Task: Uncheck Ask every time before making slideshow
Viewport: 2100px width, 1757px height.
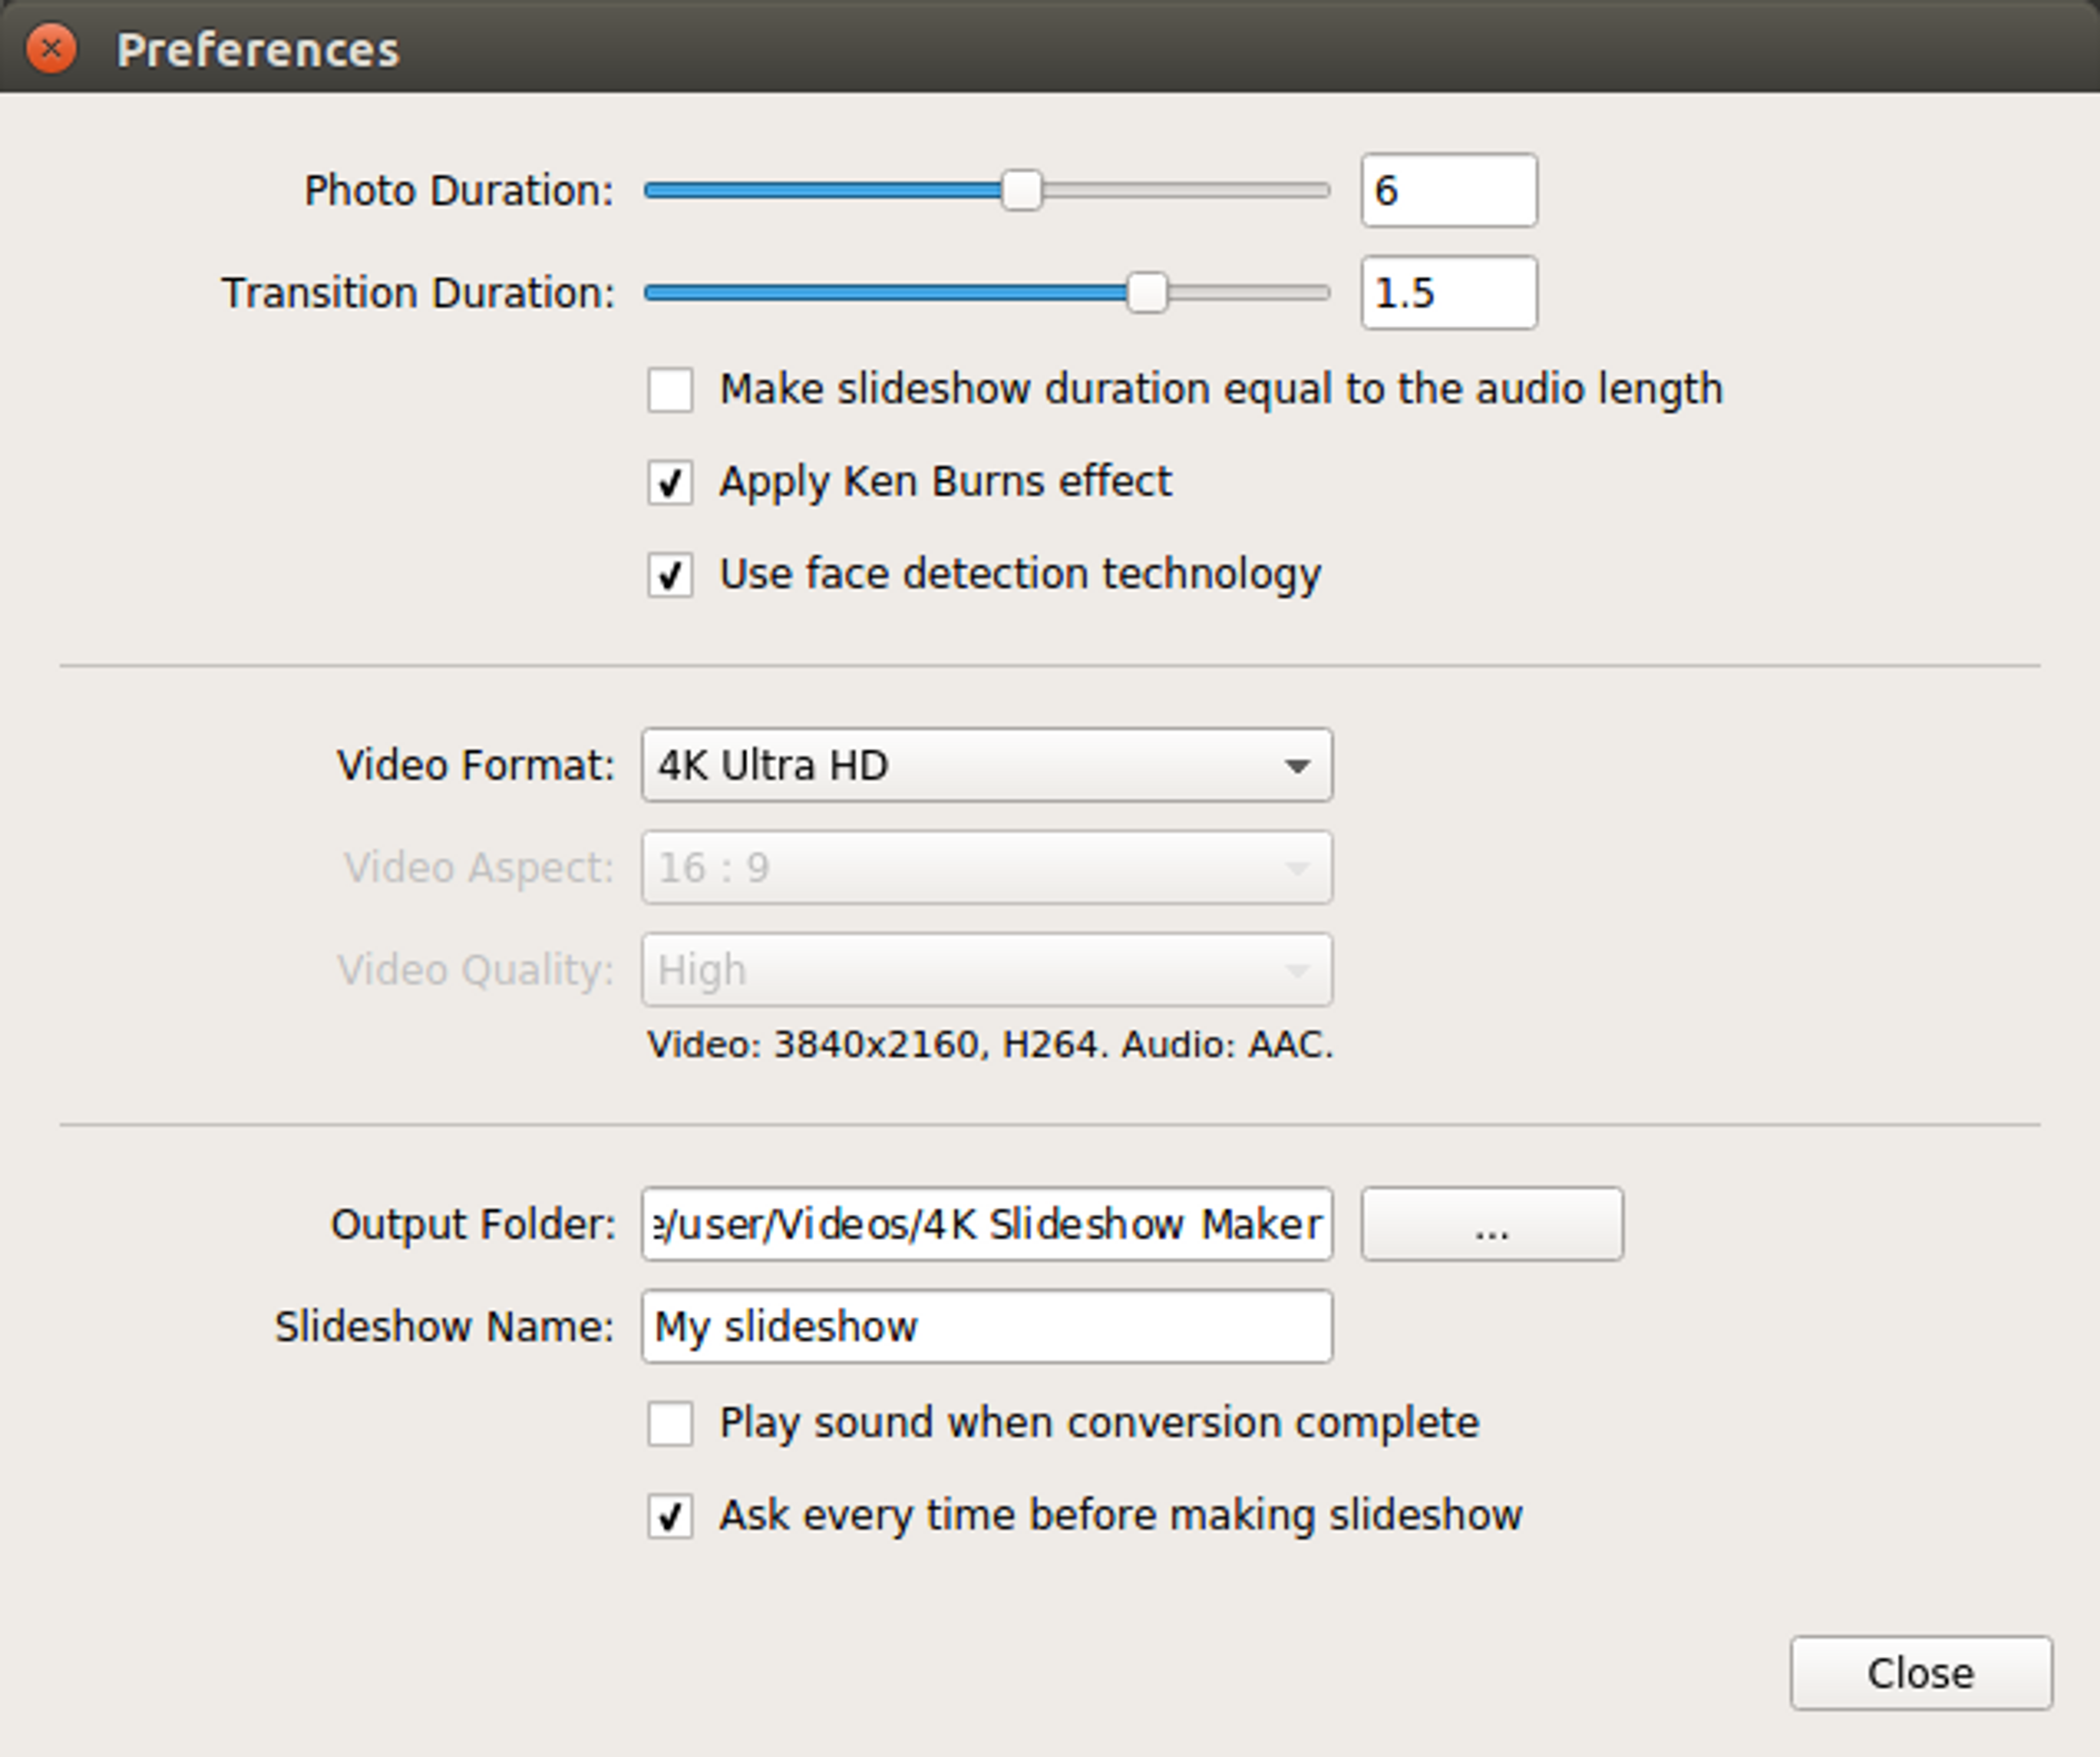Action: (x=670, y=1516)
